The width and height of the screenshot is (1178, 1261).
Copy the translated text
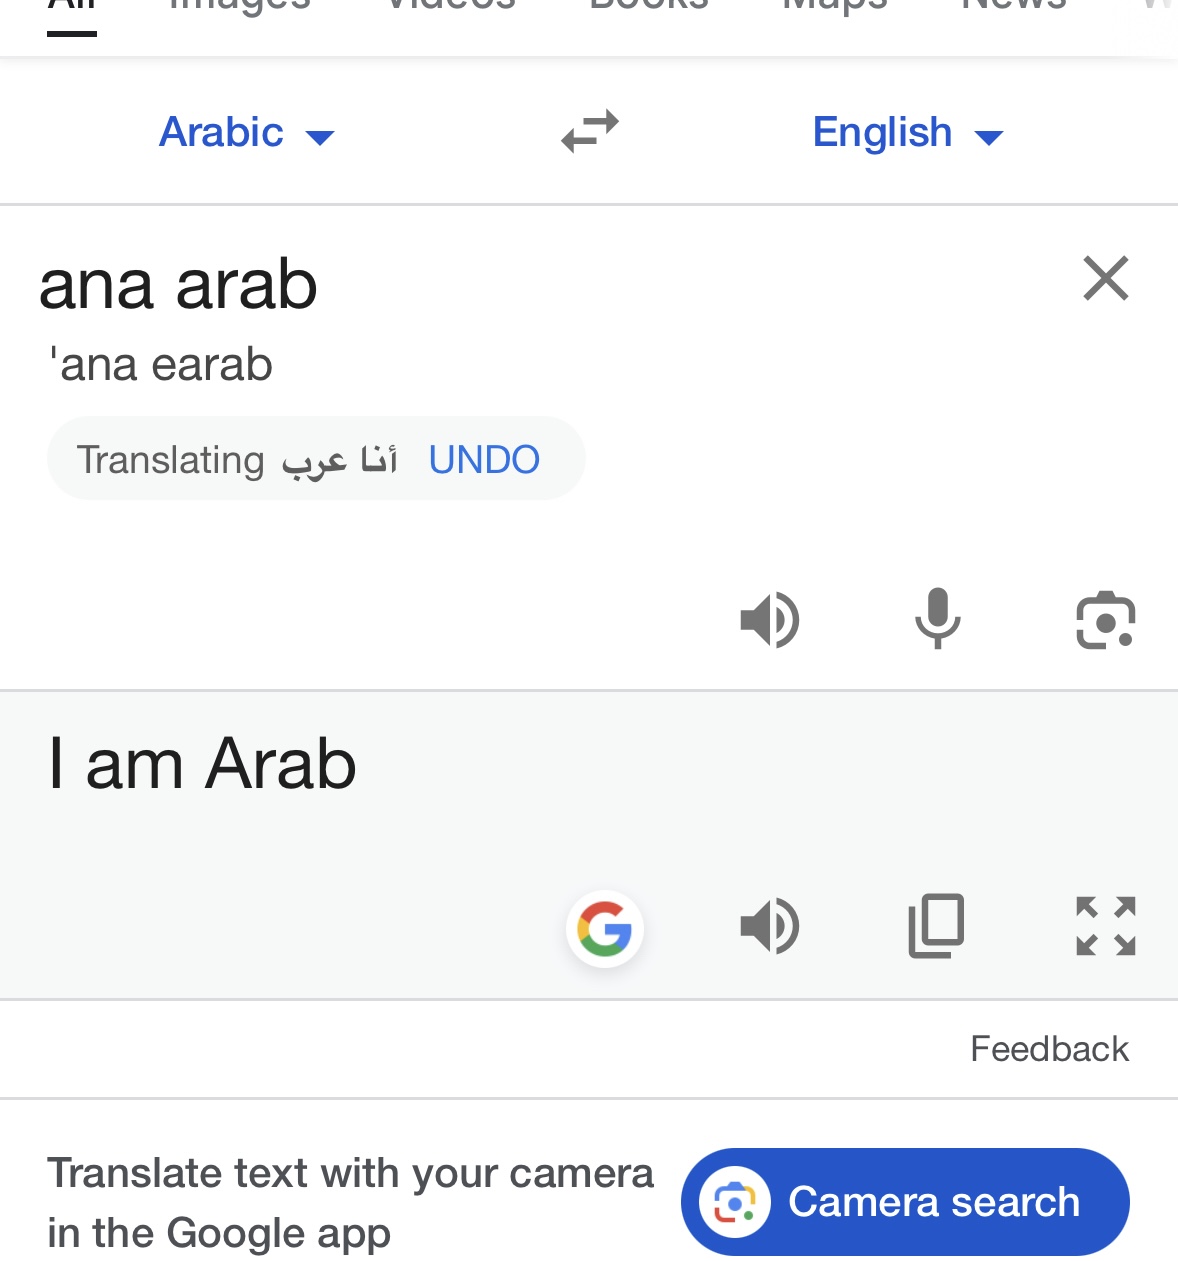coord(937,926)
